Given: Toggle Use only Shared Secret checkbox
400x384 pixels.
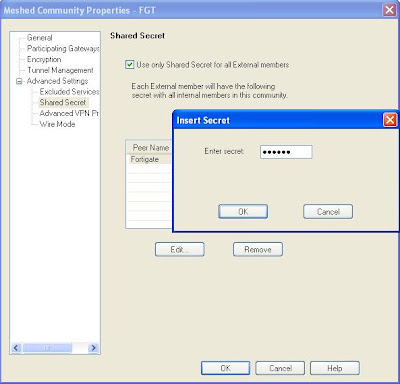Looking at the screenshot, I should coord(129,64).
